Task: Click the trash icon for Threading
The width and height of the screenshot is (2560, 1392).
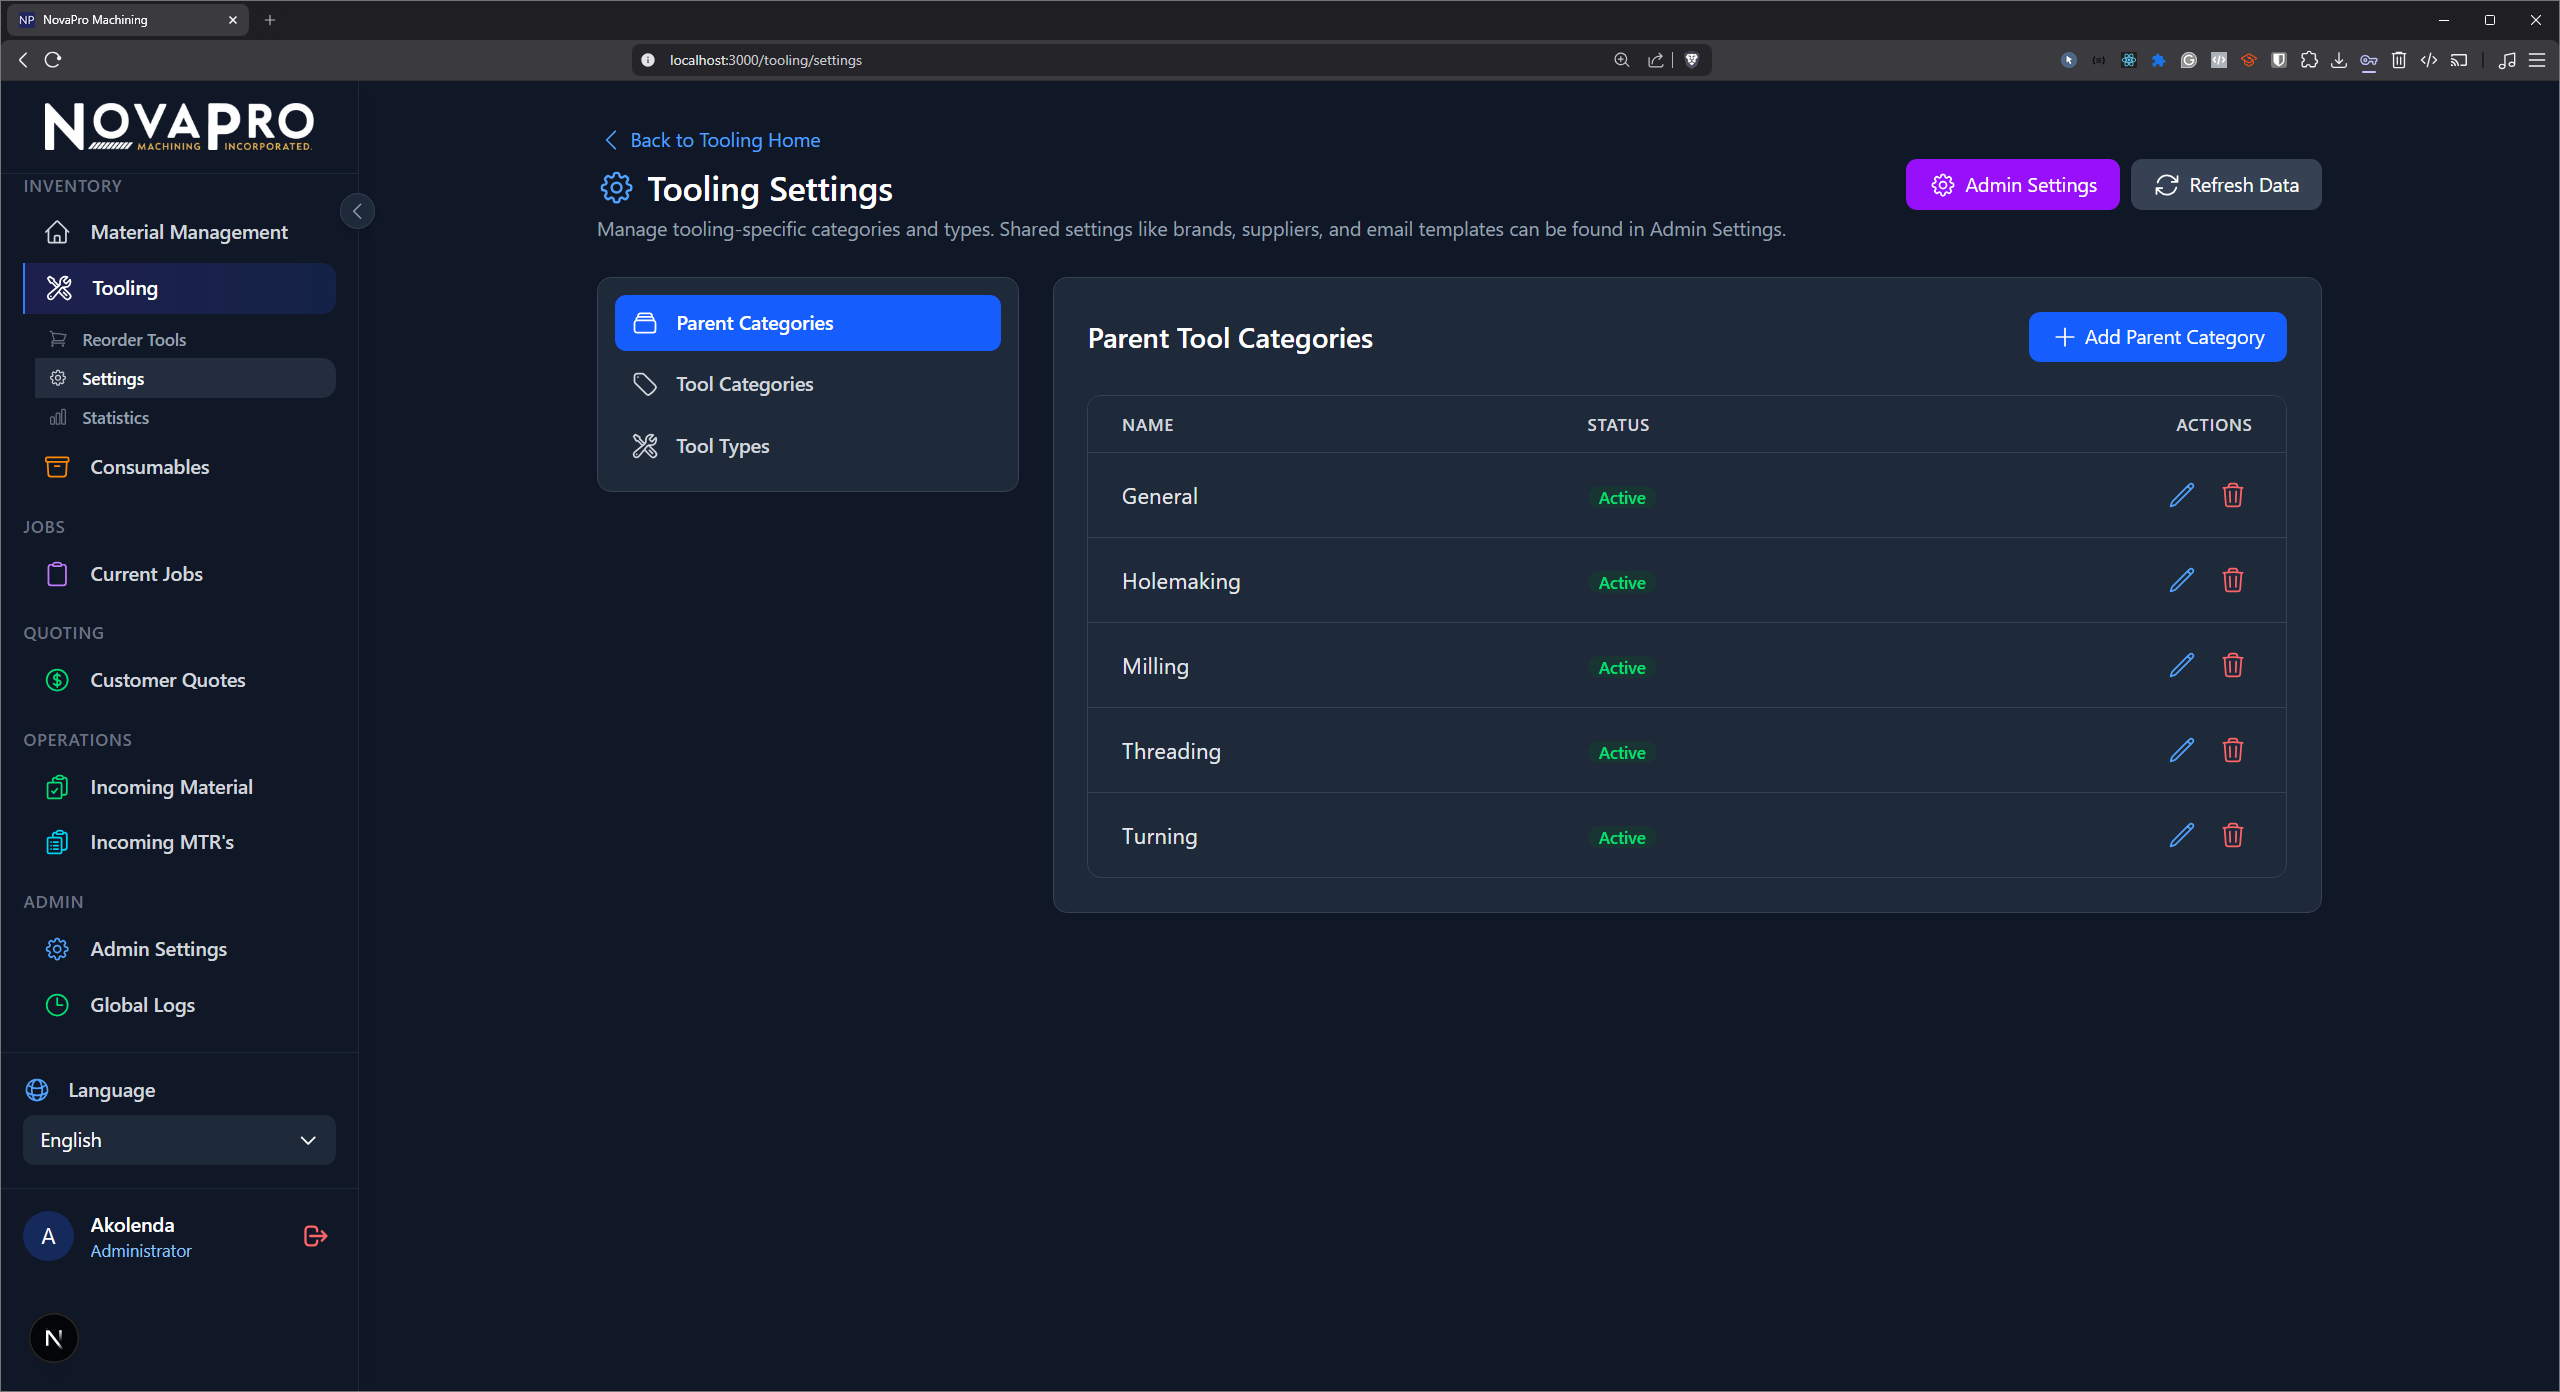Action: tap(2232, 751)
